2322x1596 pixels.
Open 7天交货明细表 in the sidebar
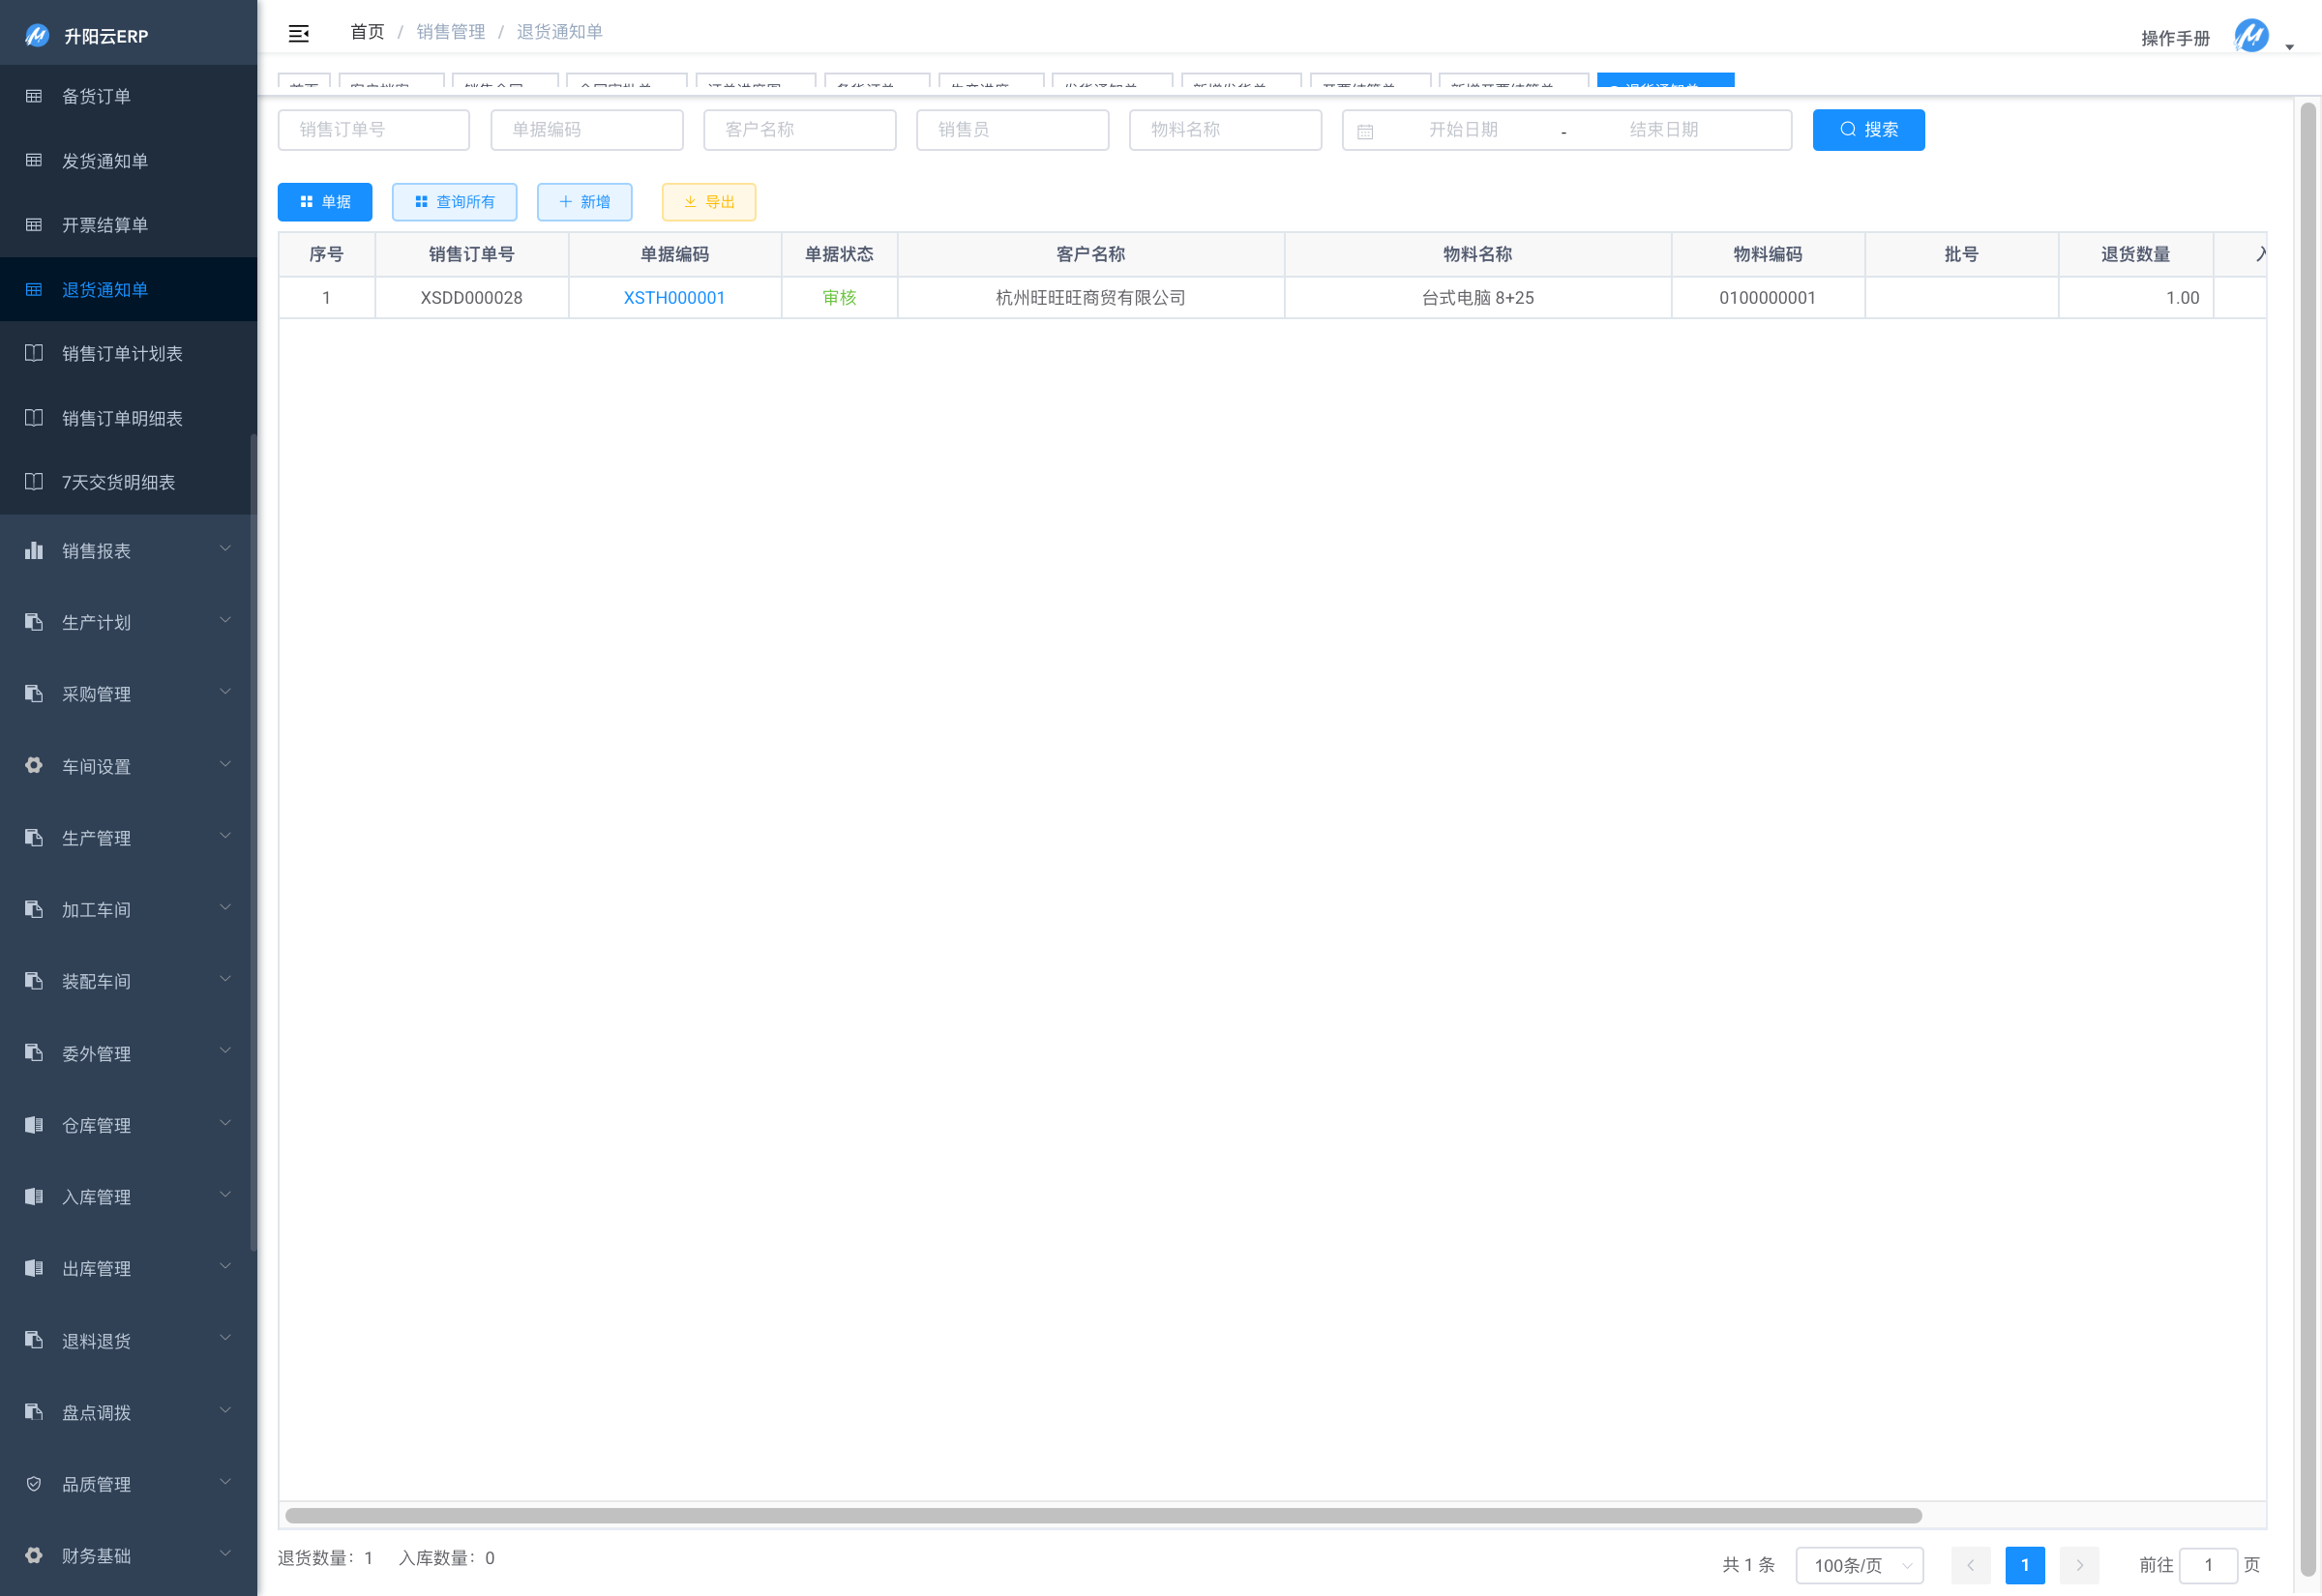pyautogui.click(x=118, y=482)
